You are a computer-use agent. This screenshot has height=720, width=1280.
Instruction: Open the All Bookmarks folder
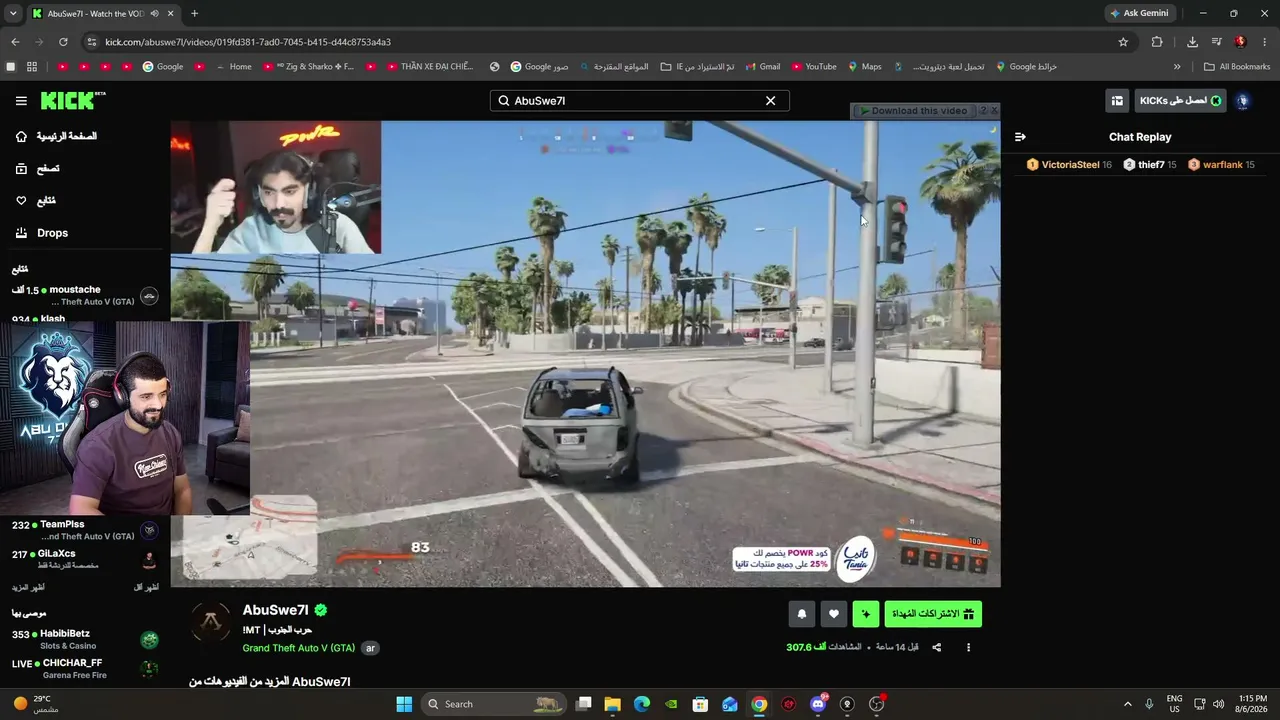coord(1237,67)
